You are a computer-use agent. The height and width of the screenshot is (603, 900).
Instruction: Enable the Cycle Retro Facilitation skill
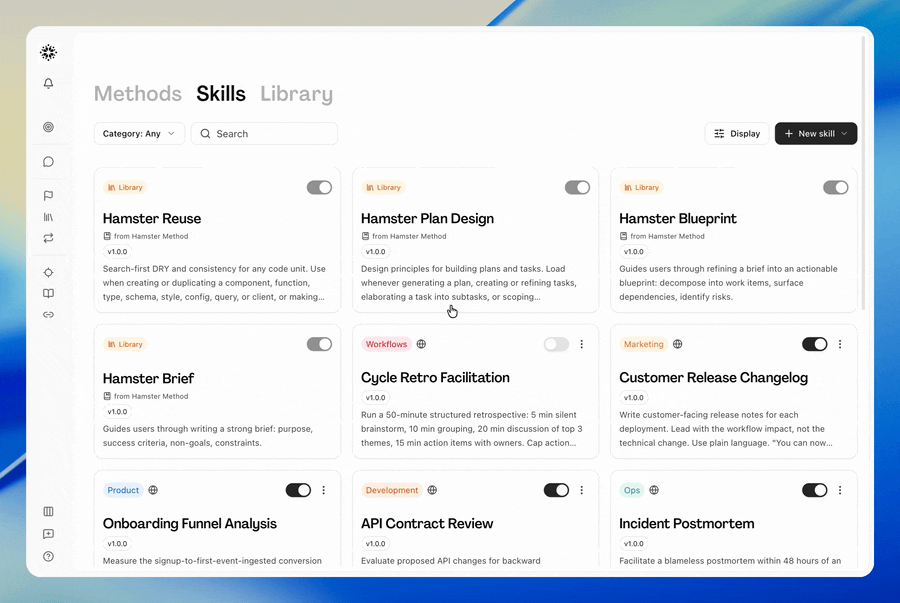[x=556, y=344]
